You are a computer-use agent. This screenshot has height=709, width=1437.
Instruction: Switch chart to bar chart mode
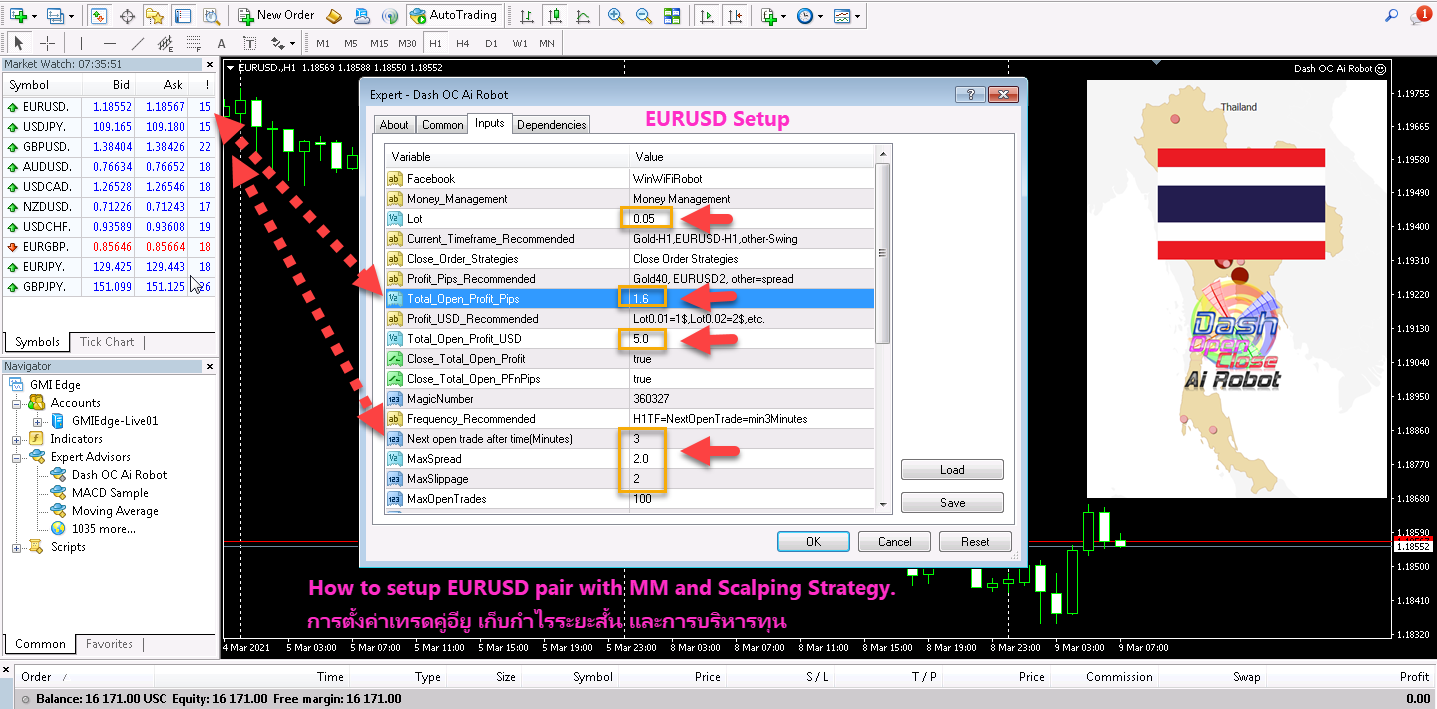click(x=527, y=15)
